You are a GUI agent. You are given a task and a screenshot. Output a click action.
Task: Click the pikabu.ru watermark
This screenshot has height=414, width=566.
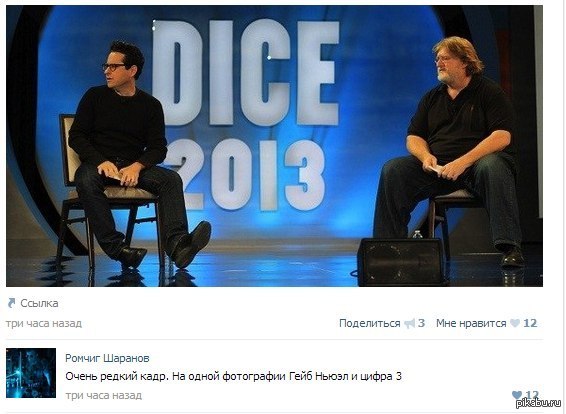540,404
